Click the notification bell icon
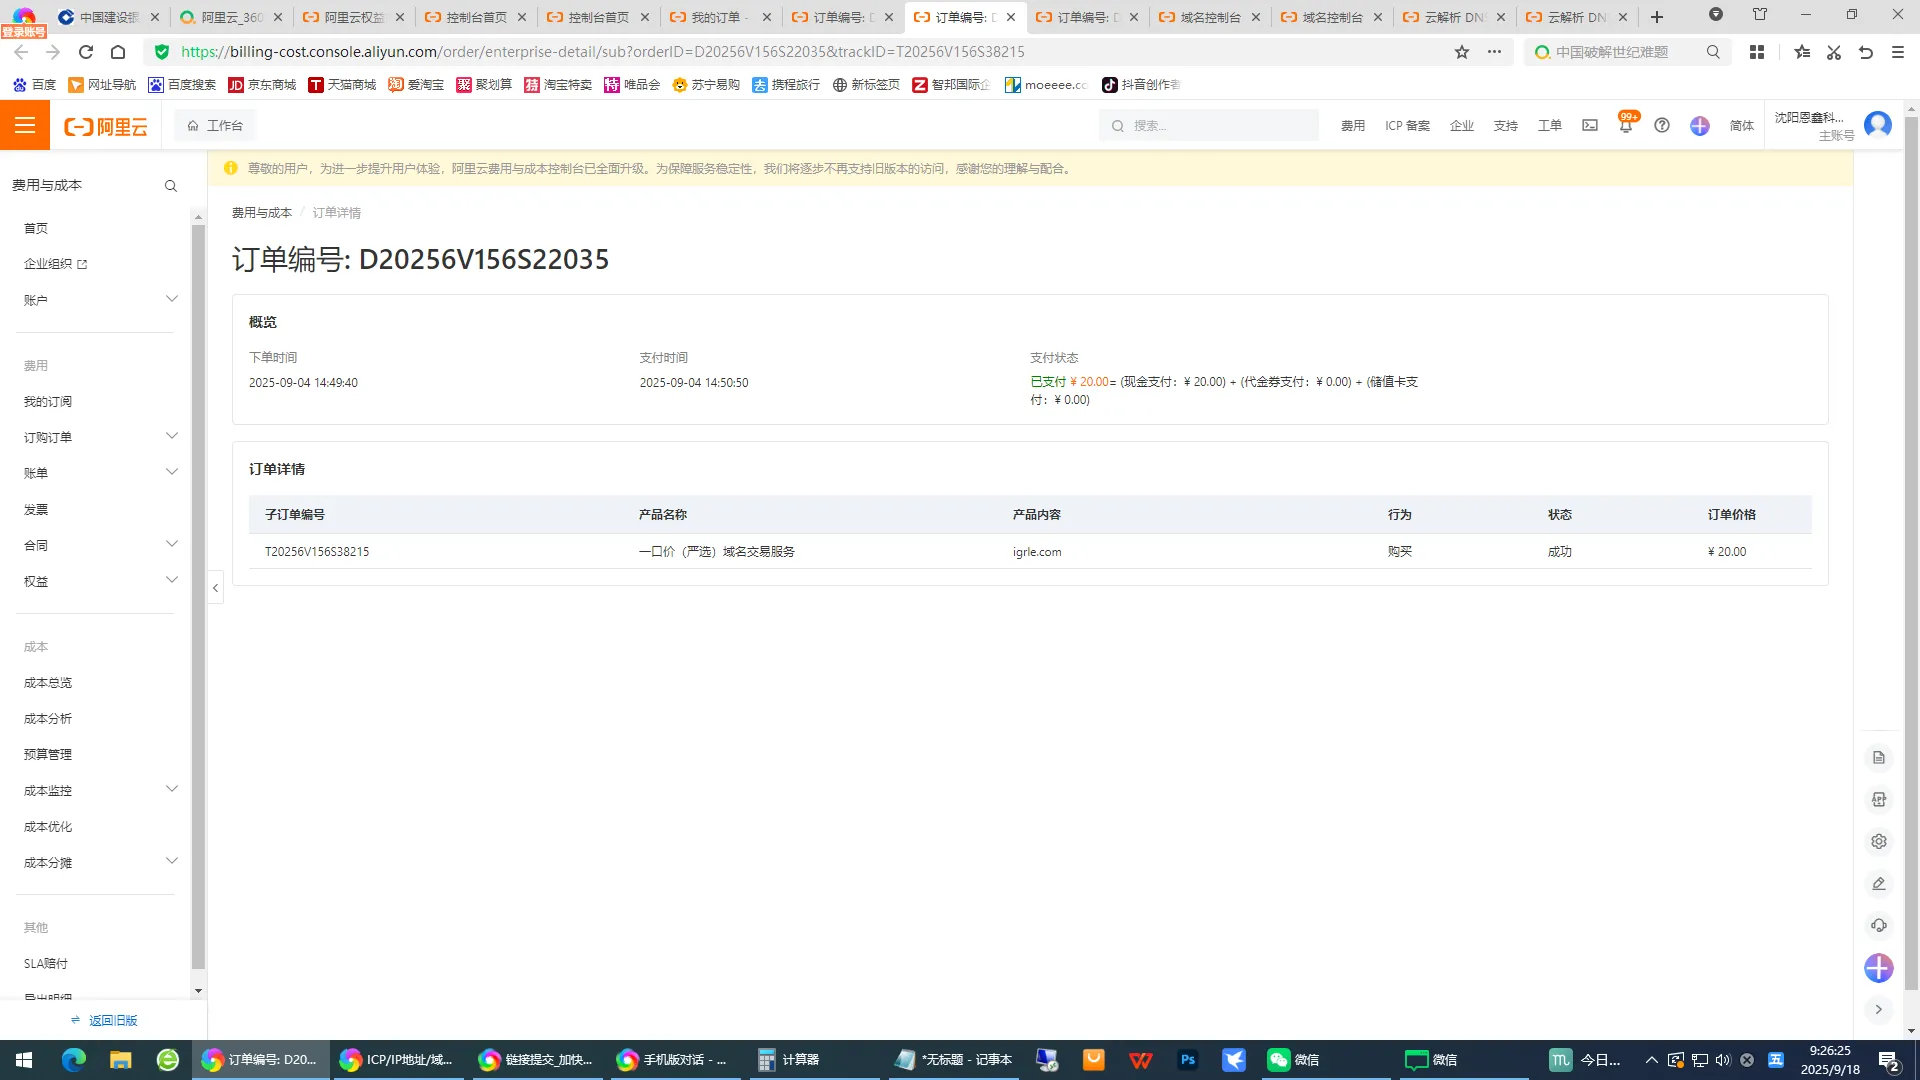The width and height of the screenshot is (1920, 1080). pyautogui.click(x=1625, y=126)
